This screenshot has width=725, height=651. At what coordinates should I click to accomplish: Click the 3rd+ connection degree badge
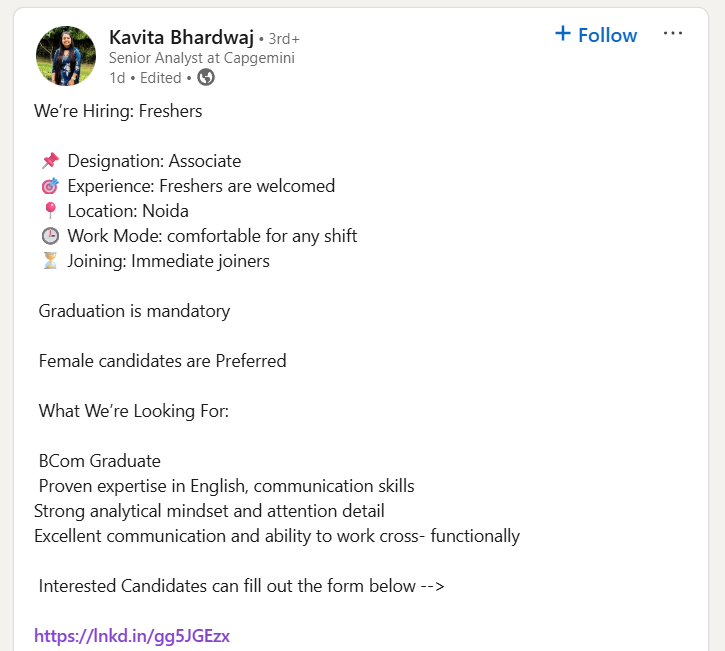(284, 39)
